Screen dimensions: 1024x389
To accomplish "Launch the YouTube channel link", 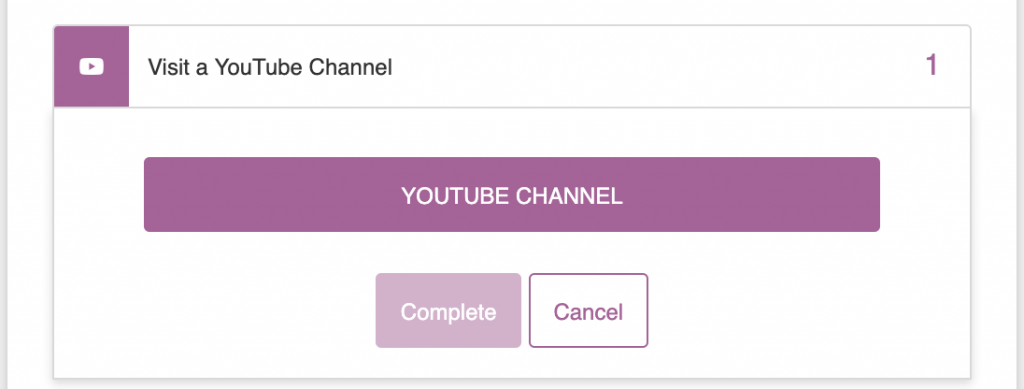I will point(511,194).
